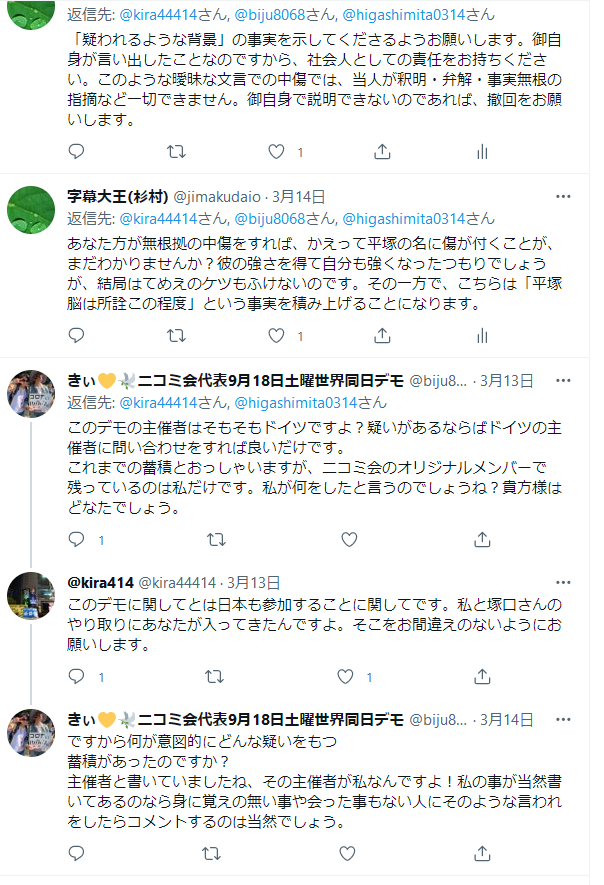
Task: Click きぃ's avatar on the 3月13日 tweet
Action: coord(31,393)
